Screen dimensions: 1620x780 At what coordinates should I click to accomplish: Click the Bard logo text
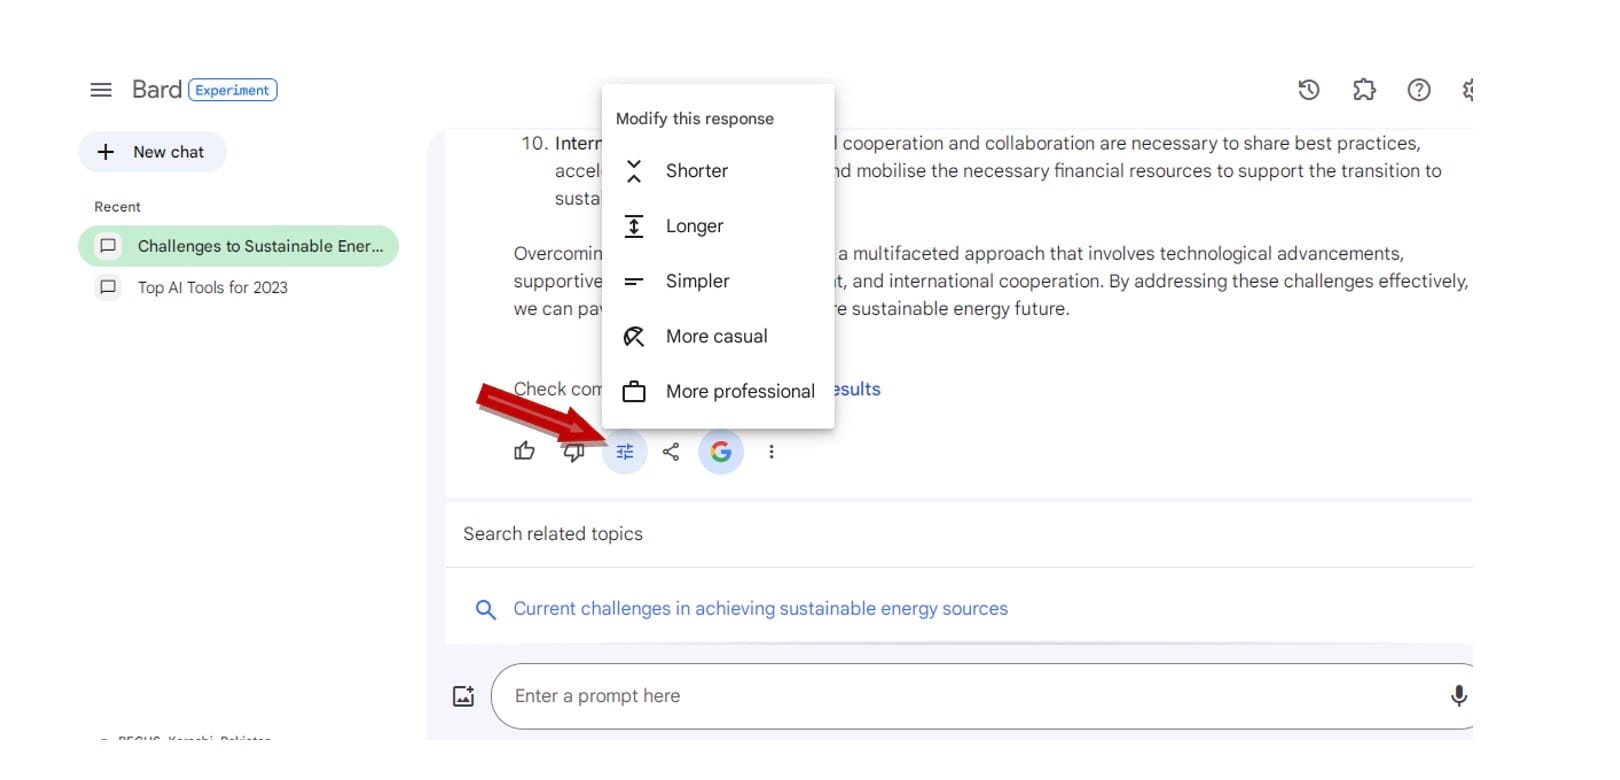click(x=157, y=90)
